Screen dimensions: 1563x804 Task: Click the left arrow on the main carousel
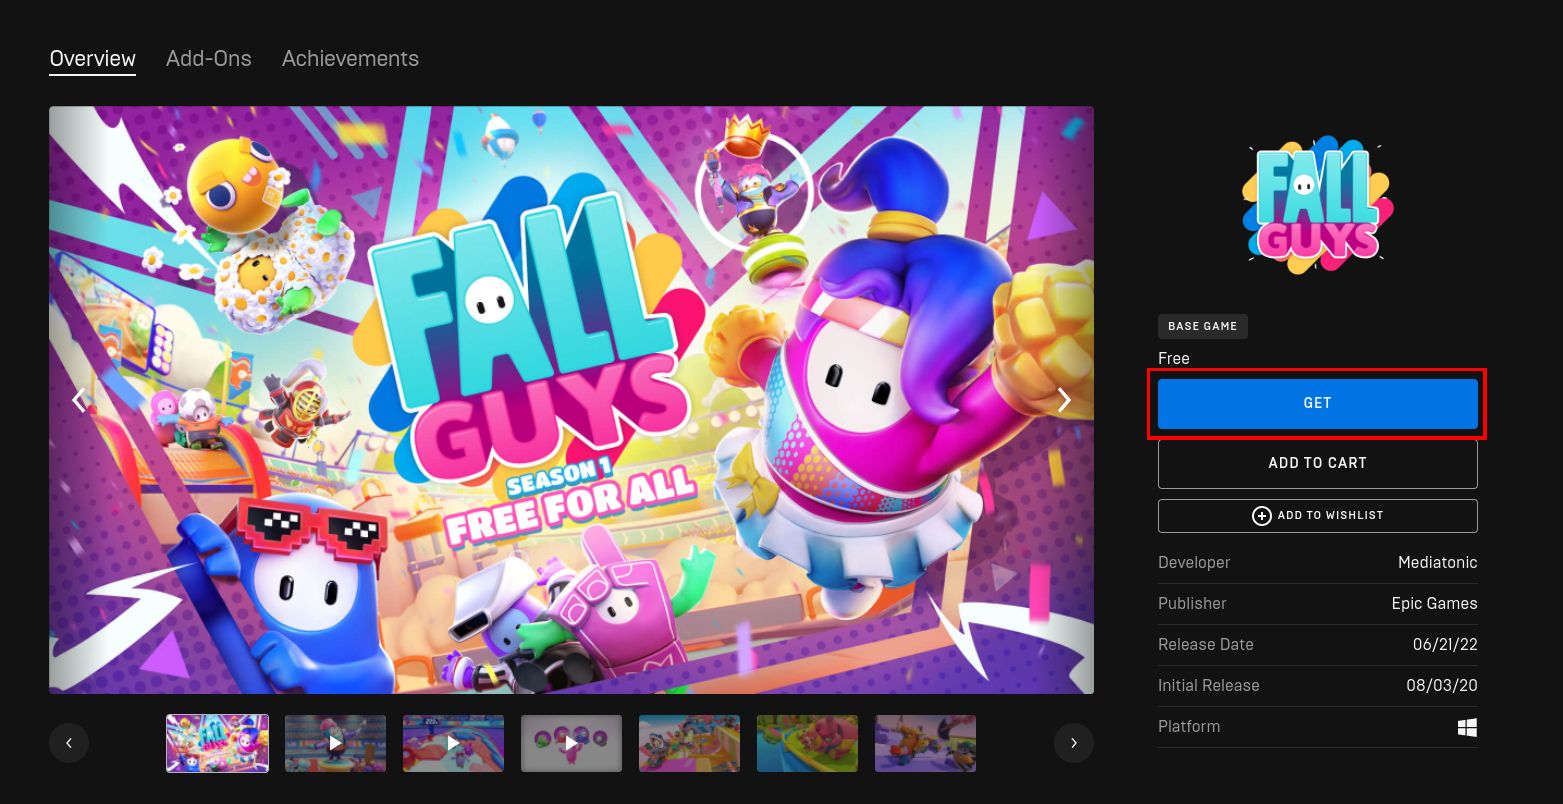[80, 400]
